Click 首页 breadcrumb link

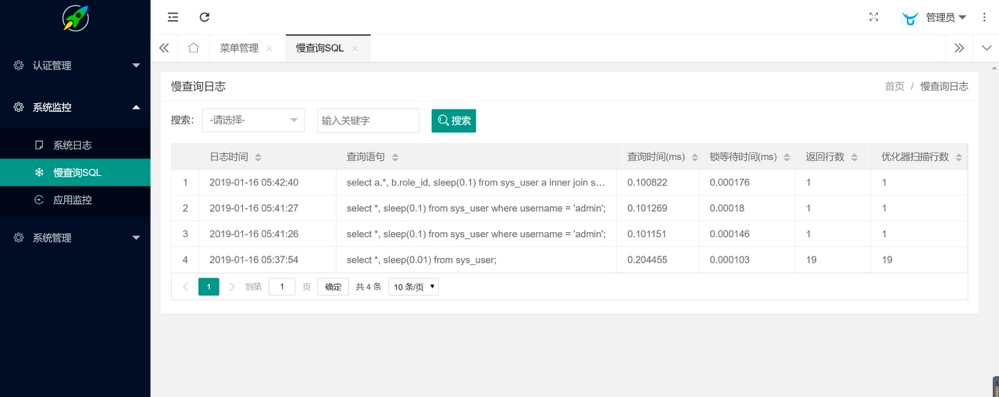pyautogui.click(x=895, y=87)
